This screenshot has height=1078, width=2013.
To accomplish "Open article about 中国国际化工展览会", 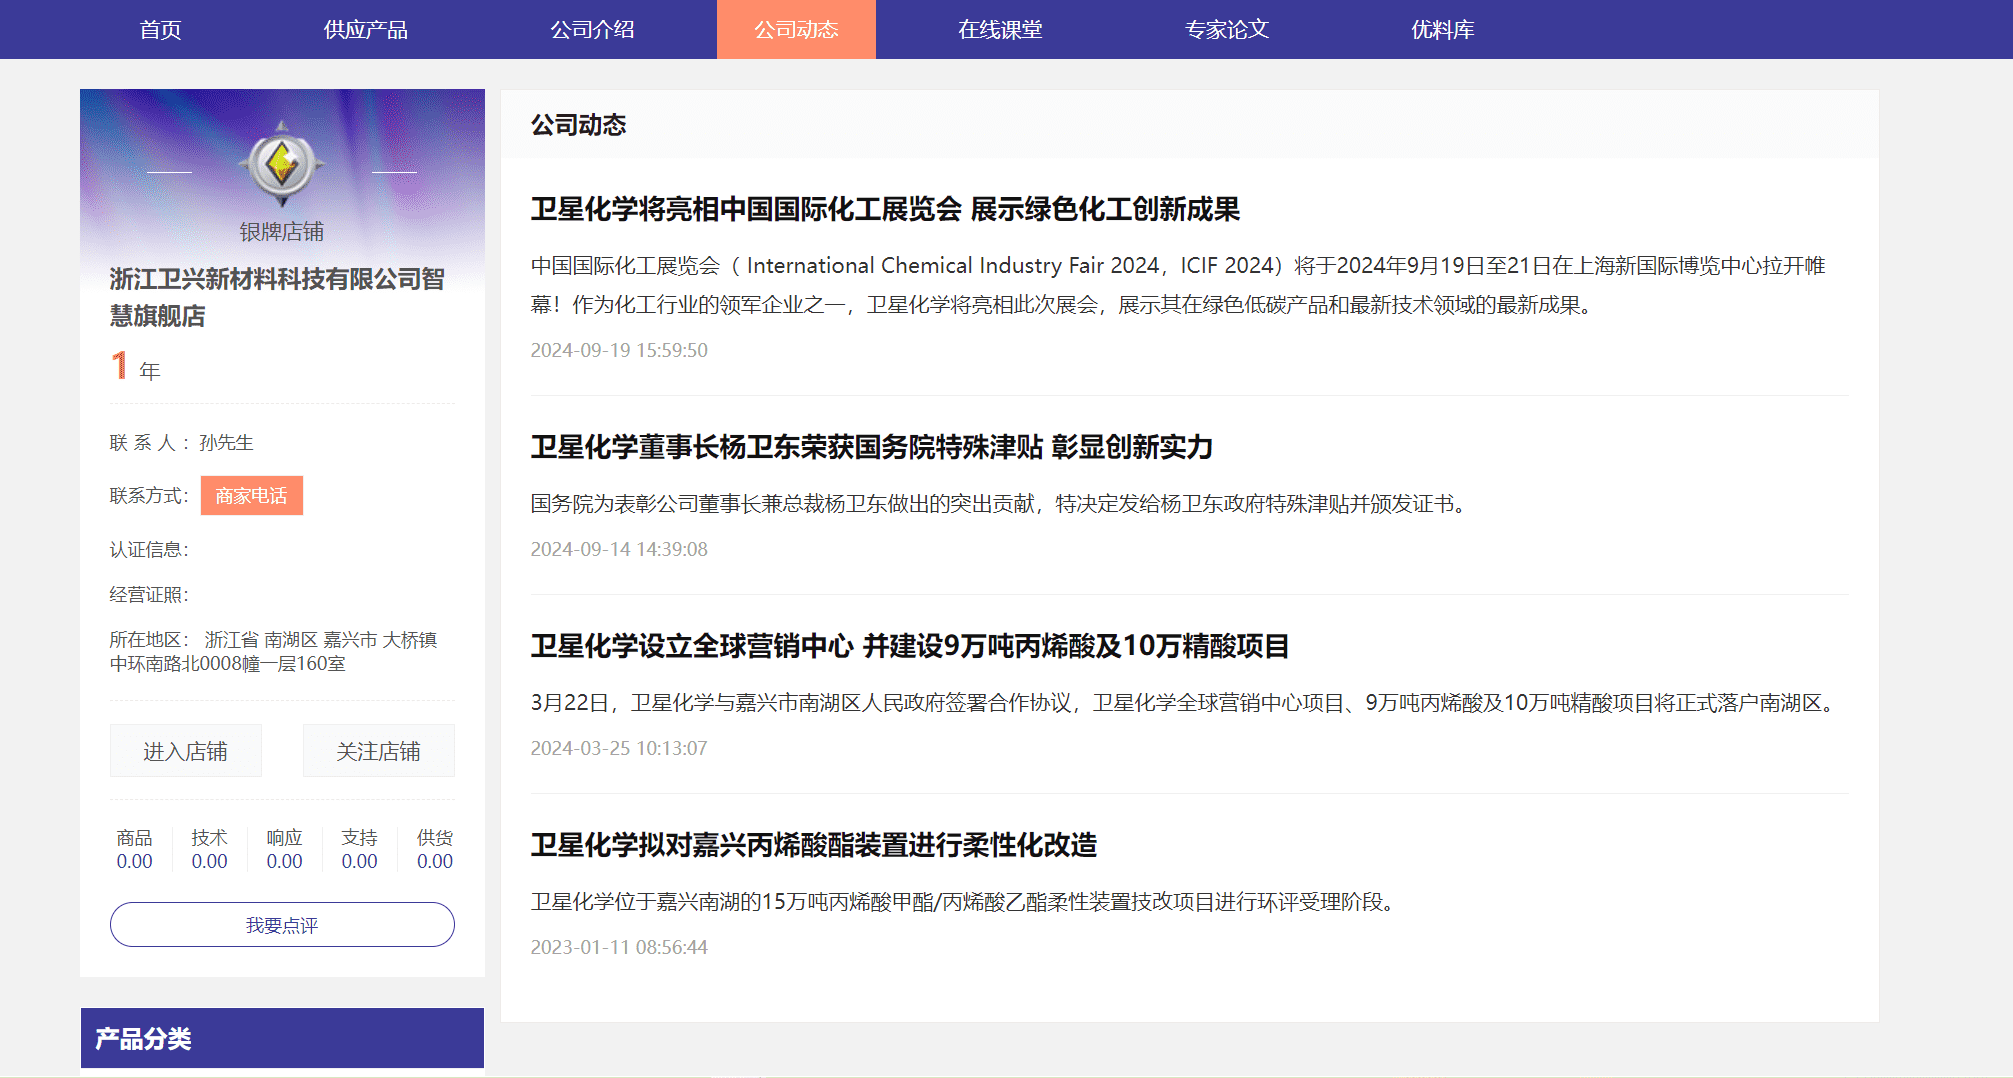I will pyautogui.click(x=885, y=209).
